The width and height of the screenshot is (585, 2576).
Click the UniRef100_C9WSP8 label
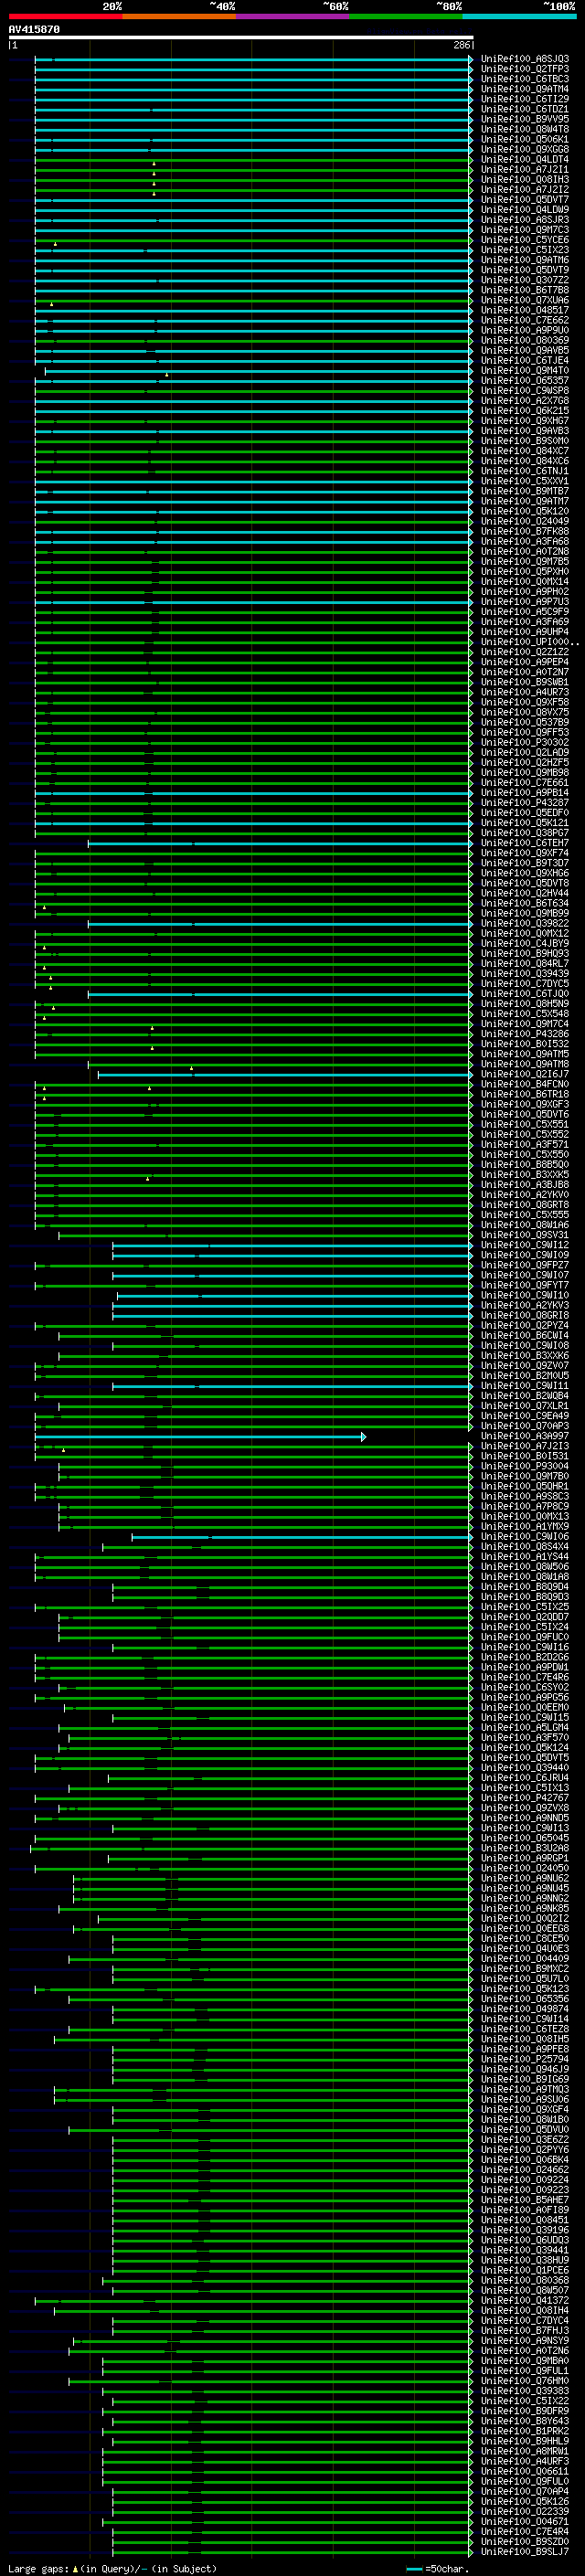click(x=525, y=391)
